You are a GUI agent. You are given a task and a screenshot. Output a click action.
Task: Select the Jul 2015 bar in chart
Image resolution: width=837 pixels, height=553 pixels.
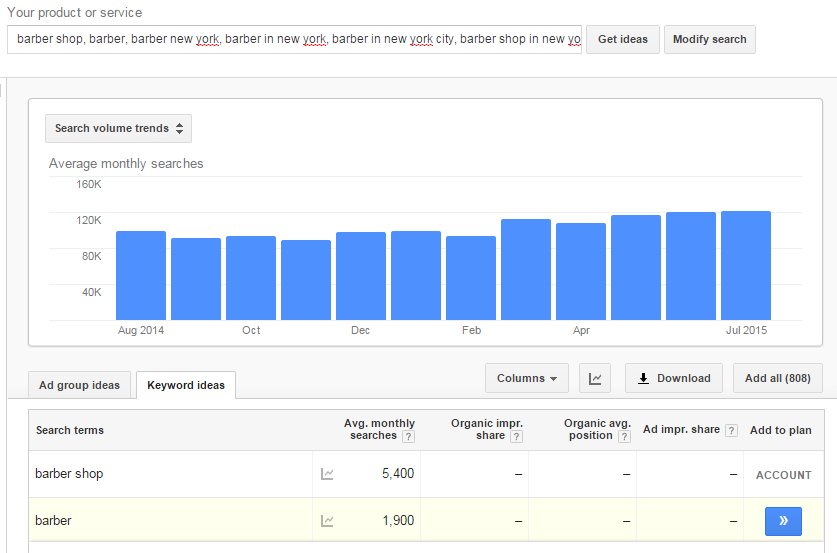click(746, 266)
